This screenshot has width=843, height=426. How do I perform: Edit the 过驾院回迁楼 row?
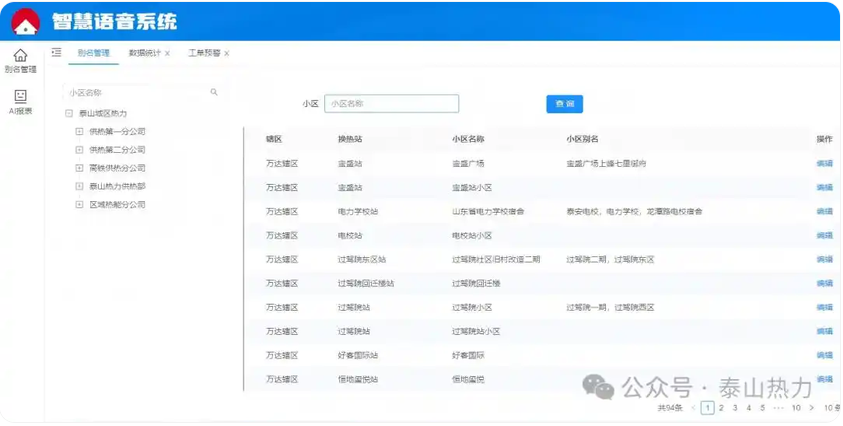(x=824, y=283)
